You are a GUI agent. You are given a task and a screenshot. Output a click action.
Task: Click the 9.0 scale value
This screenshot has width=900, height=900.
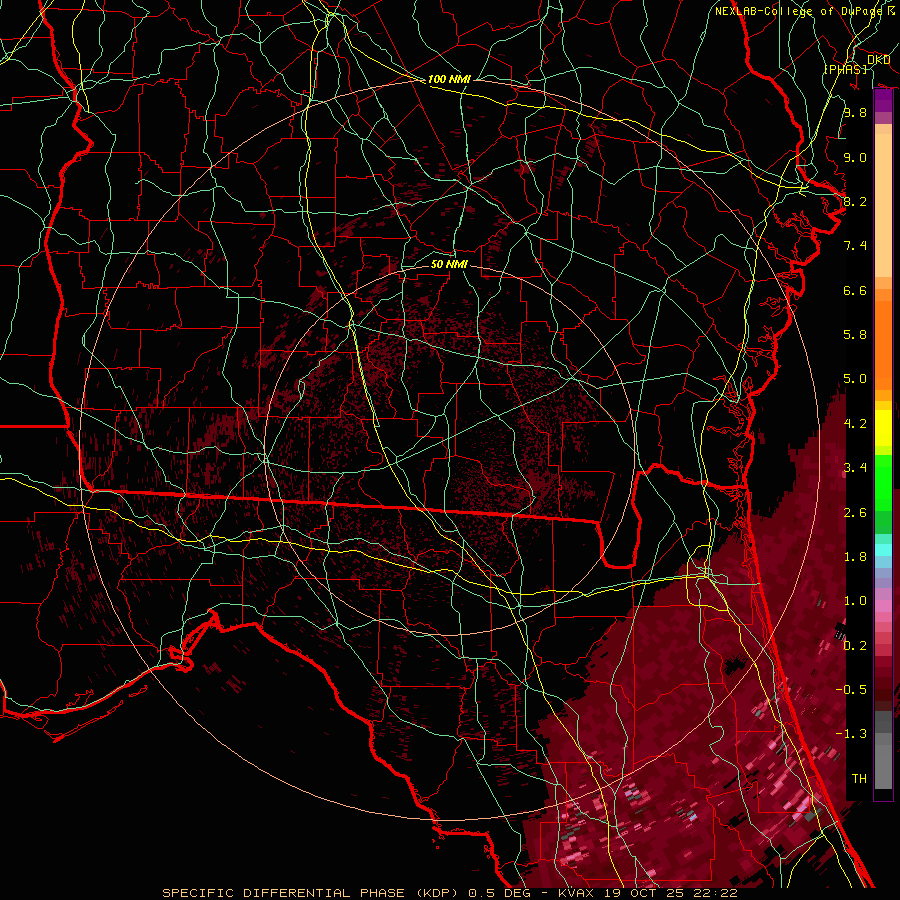[x=855, y=157]
